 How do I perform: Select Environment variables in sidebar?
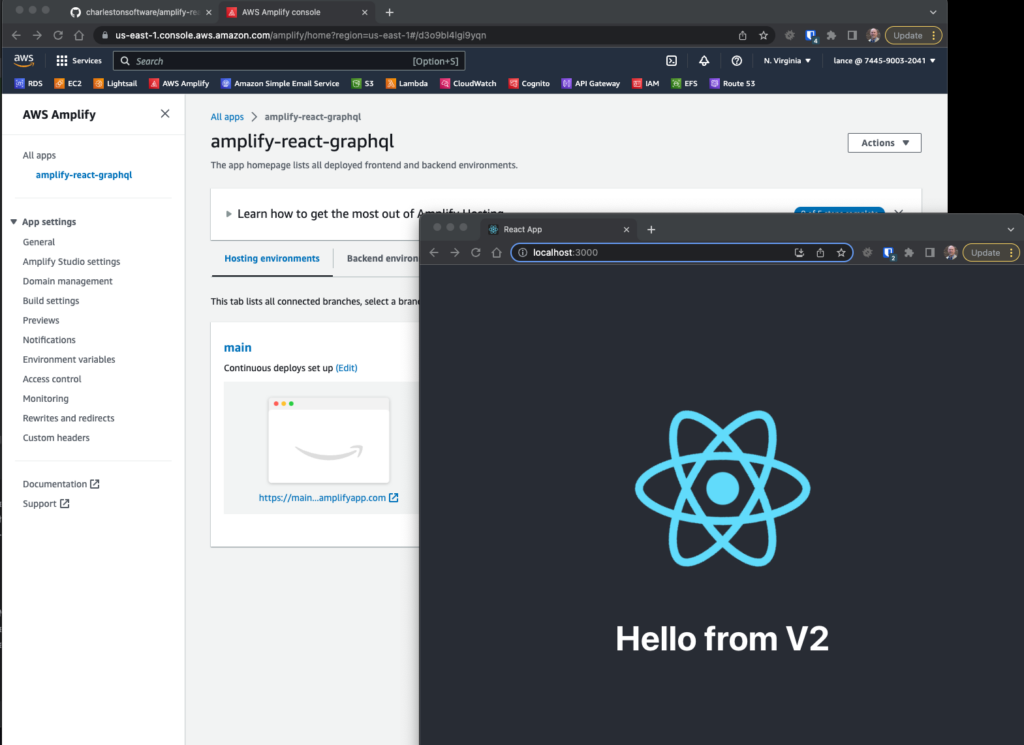point(69,360)
